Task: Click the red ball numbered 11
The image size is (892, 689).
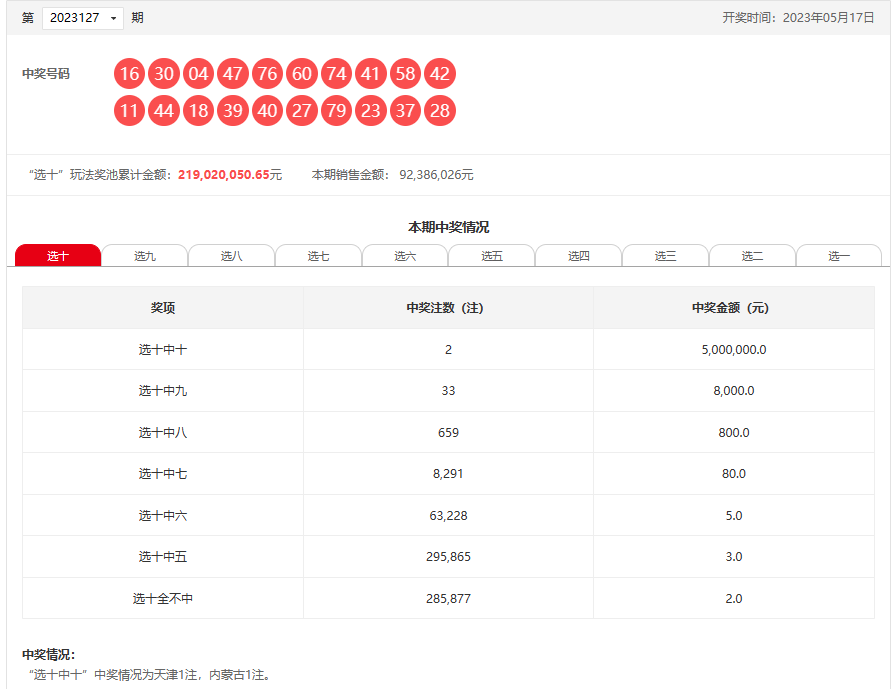Action: tap(129, 111)
